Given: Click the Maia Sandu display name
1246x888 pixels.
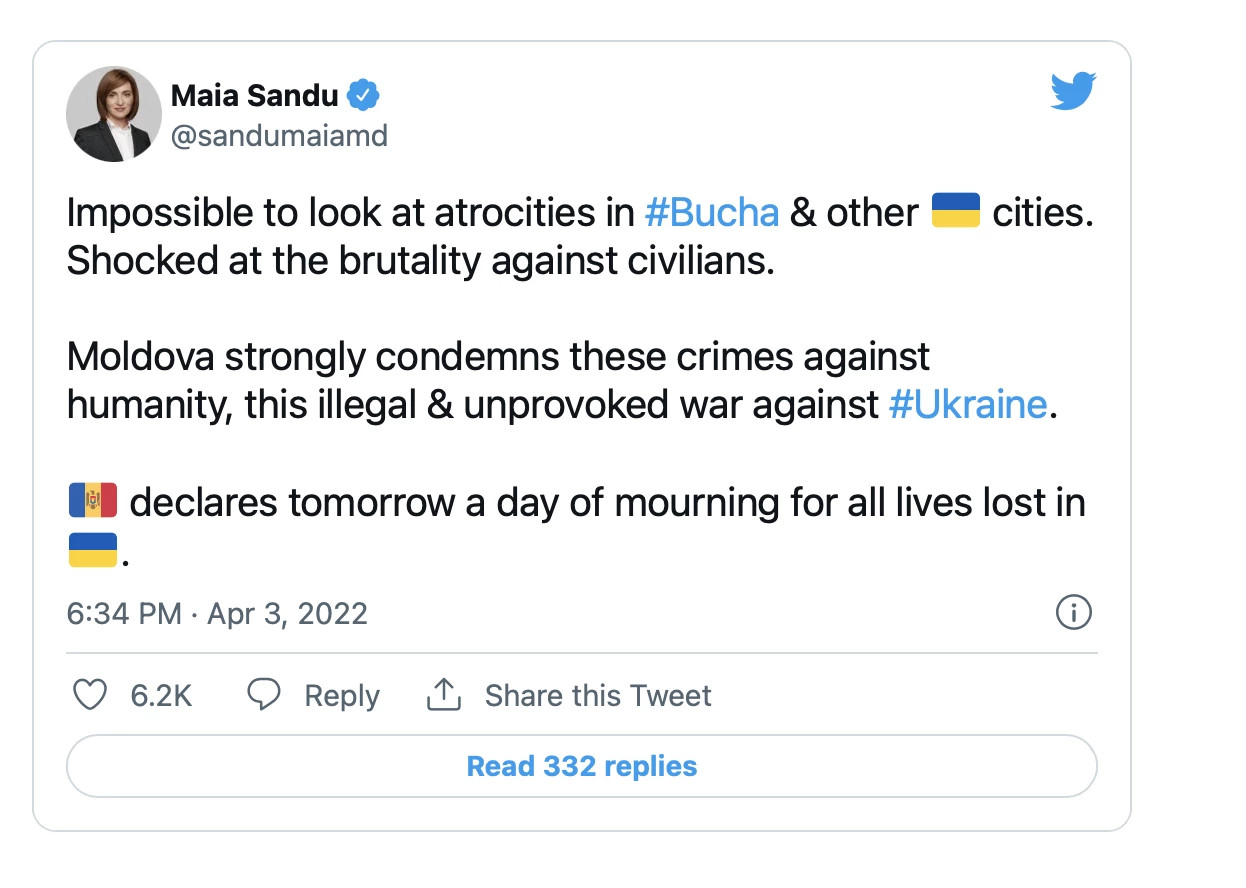Looking at the screenshot, I should tap(255, 96).
